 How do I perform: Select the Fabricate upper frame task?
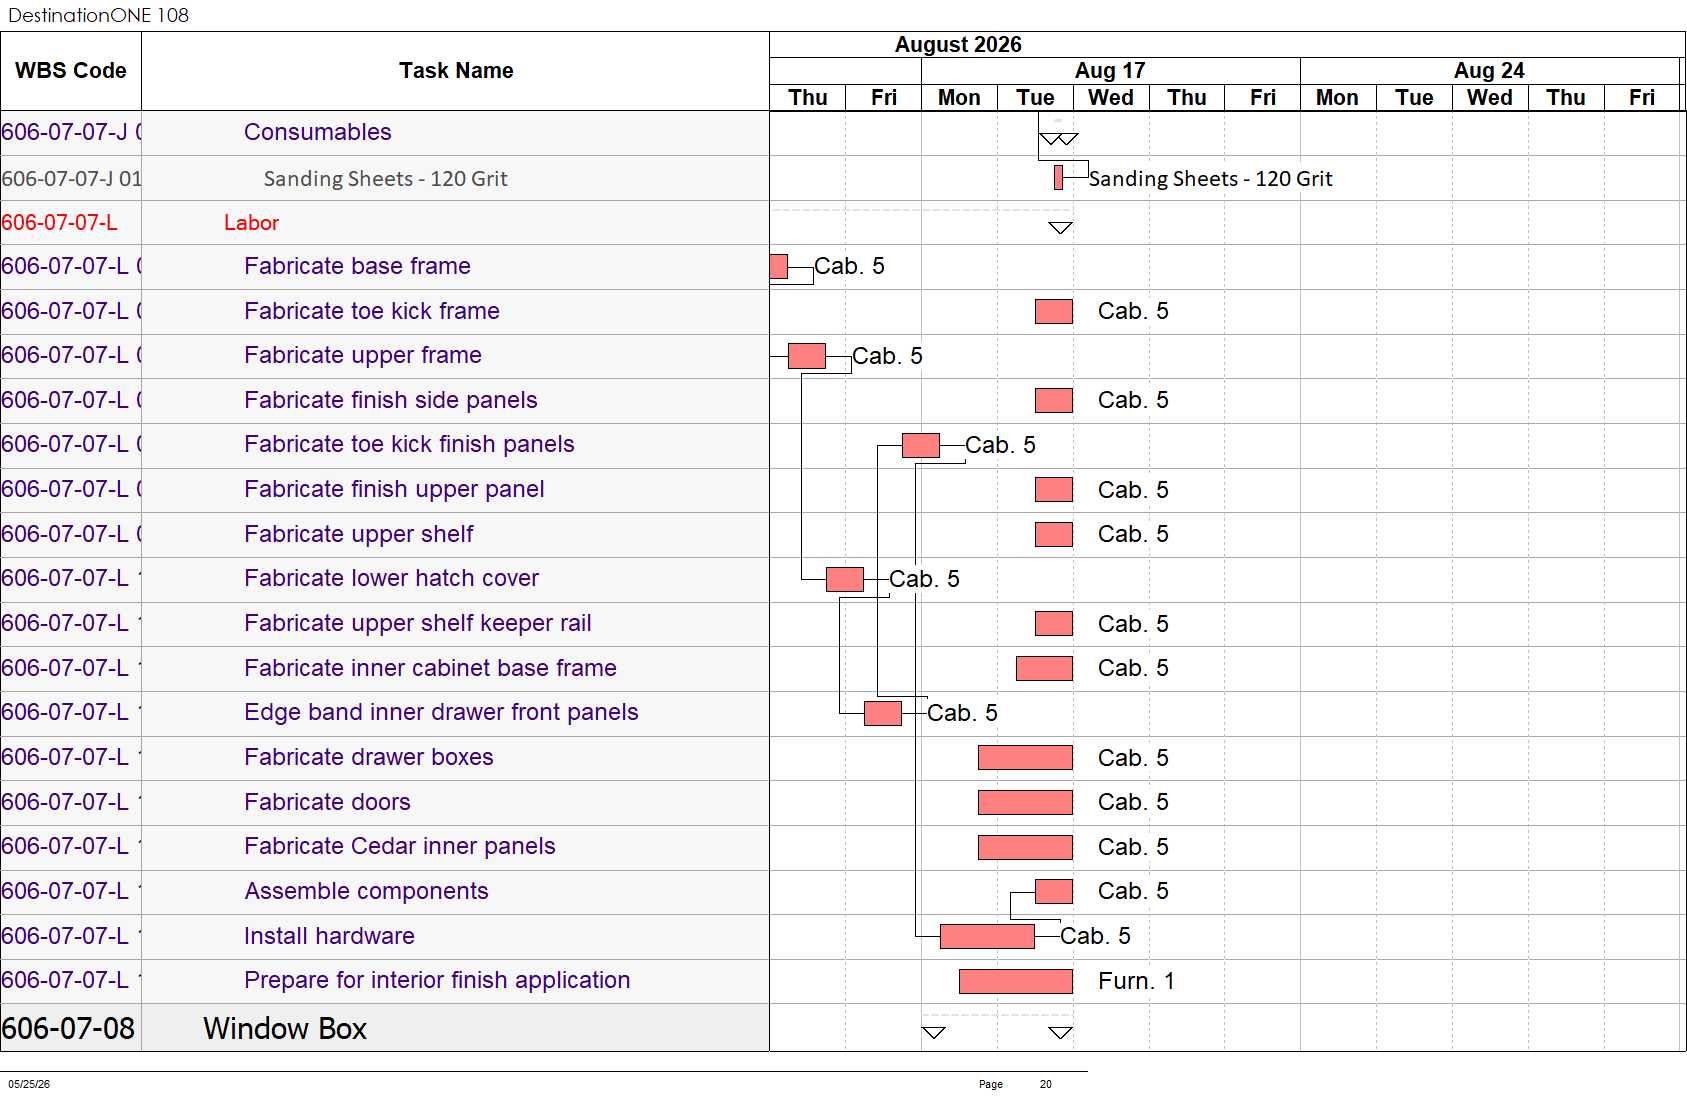point(363,355)
